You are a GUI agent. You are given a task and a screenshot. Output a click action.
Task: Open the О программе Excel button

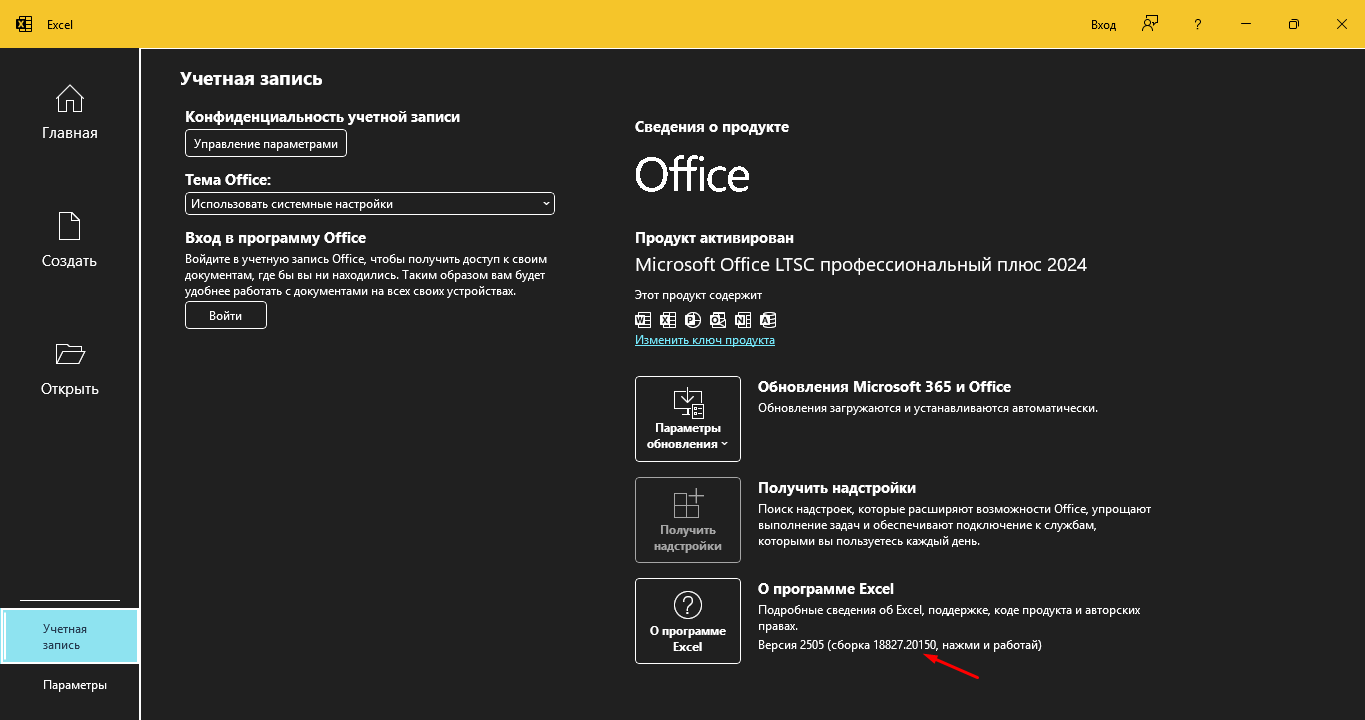688,621
